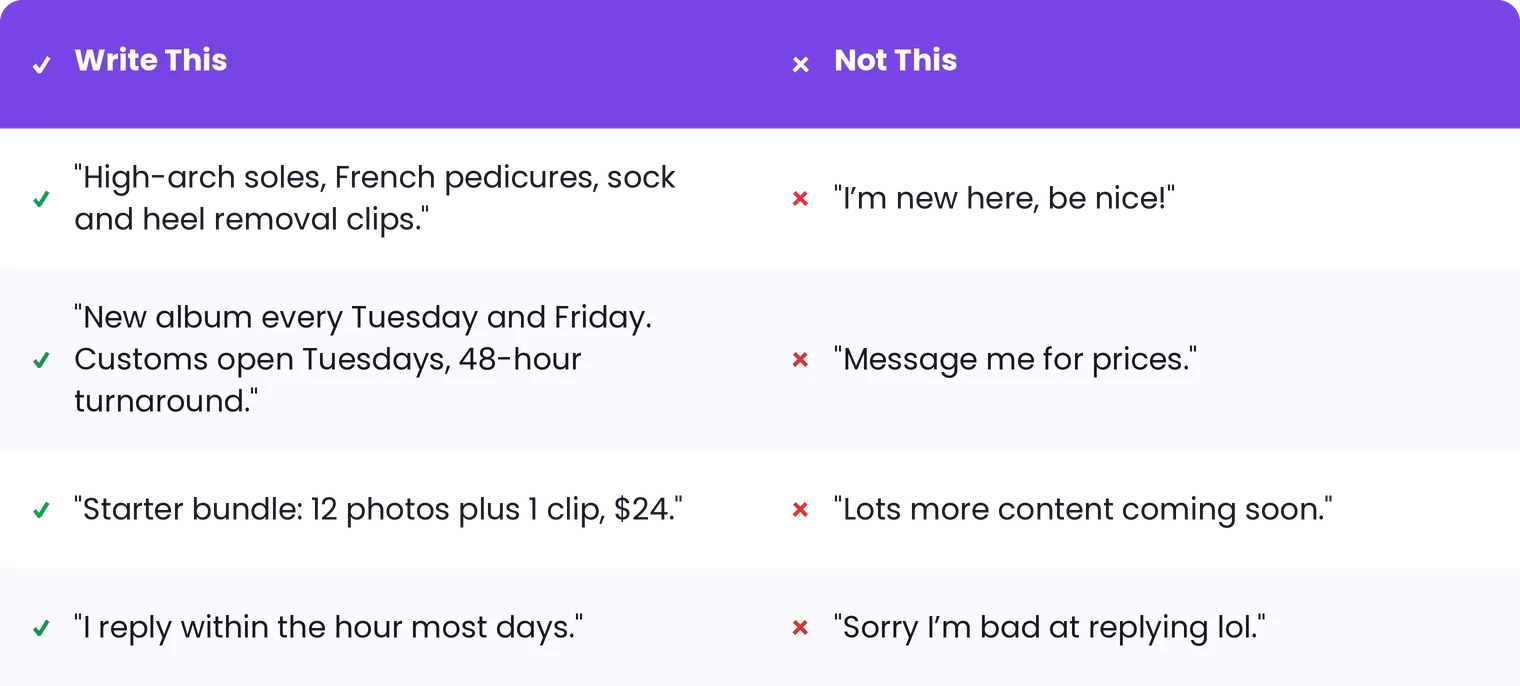Select the Not This column header
Viewport: 1520px width, 686px height.
click(896, 60)
